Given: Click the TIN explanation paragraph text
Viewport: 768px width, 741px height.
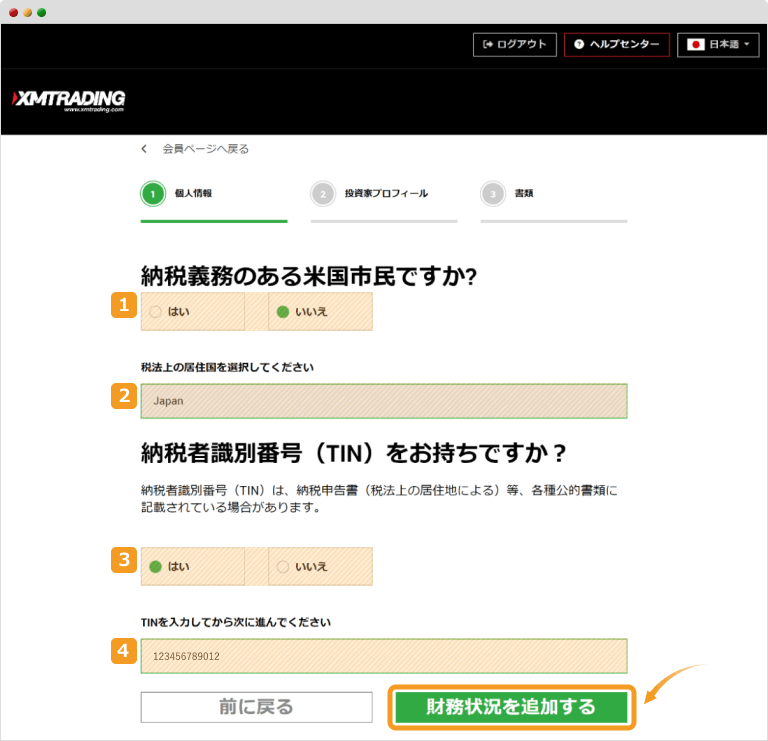Looking at the screenshot, I should 379,499.
